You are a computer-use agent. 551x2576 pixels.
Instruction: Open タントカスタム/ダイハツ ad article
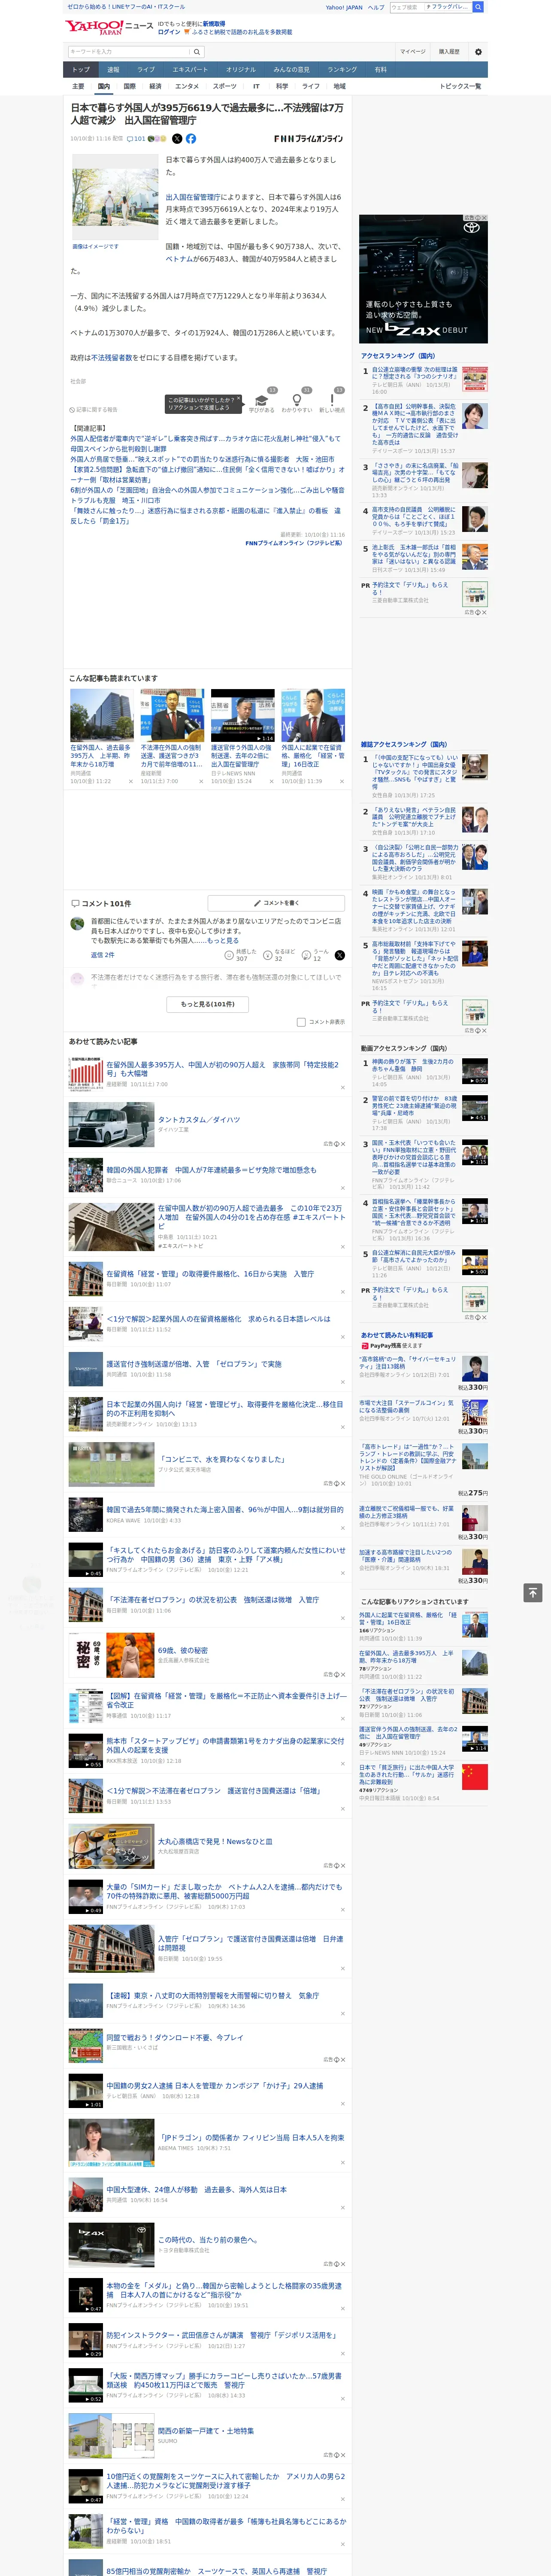click(x=199, y=1120)
